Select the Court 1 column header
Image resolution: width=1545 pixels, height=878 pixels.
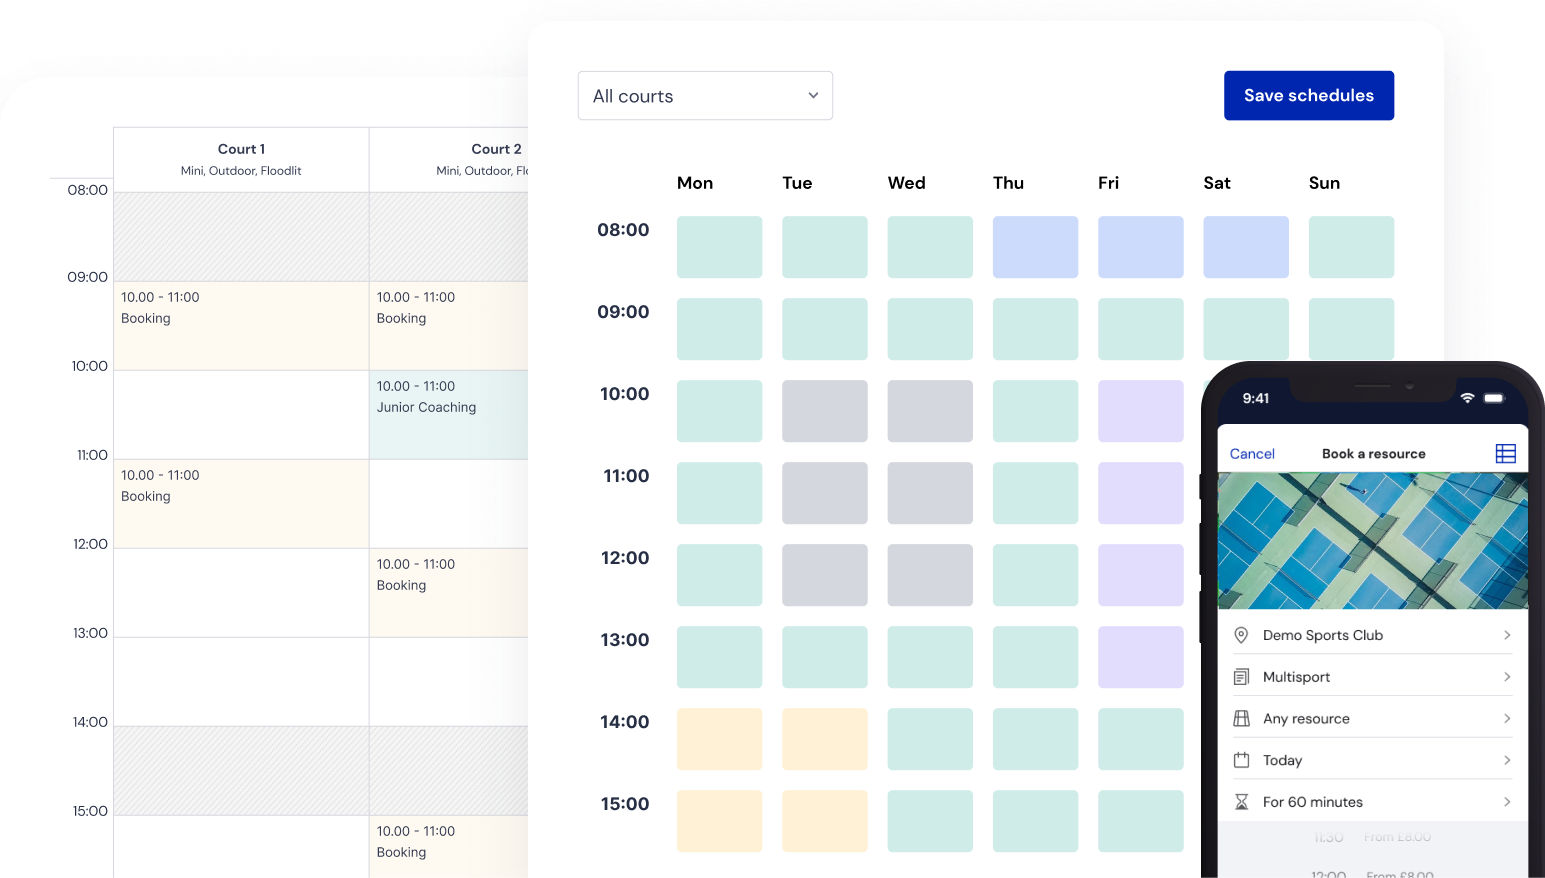click(x=241, y=159)
